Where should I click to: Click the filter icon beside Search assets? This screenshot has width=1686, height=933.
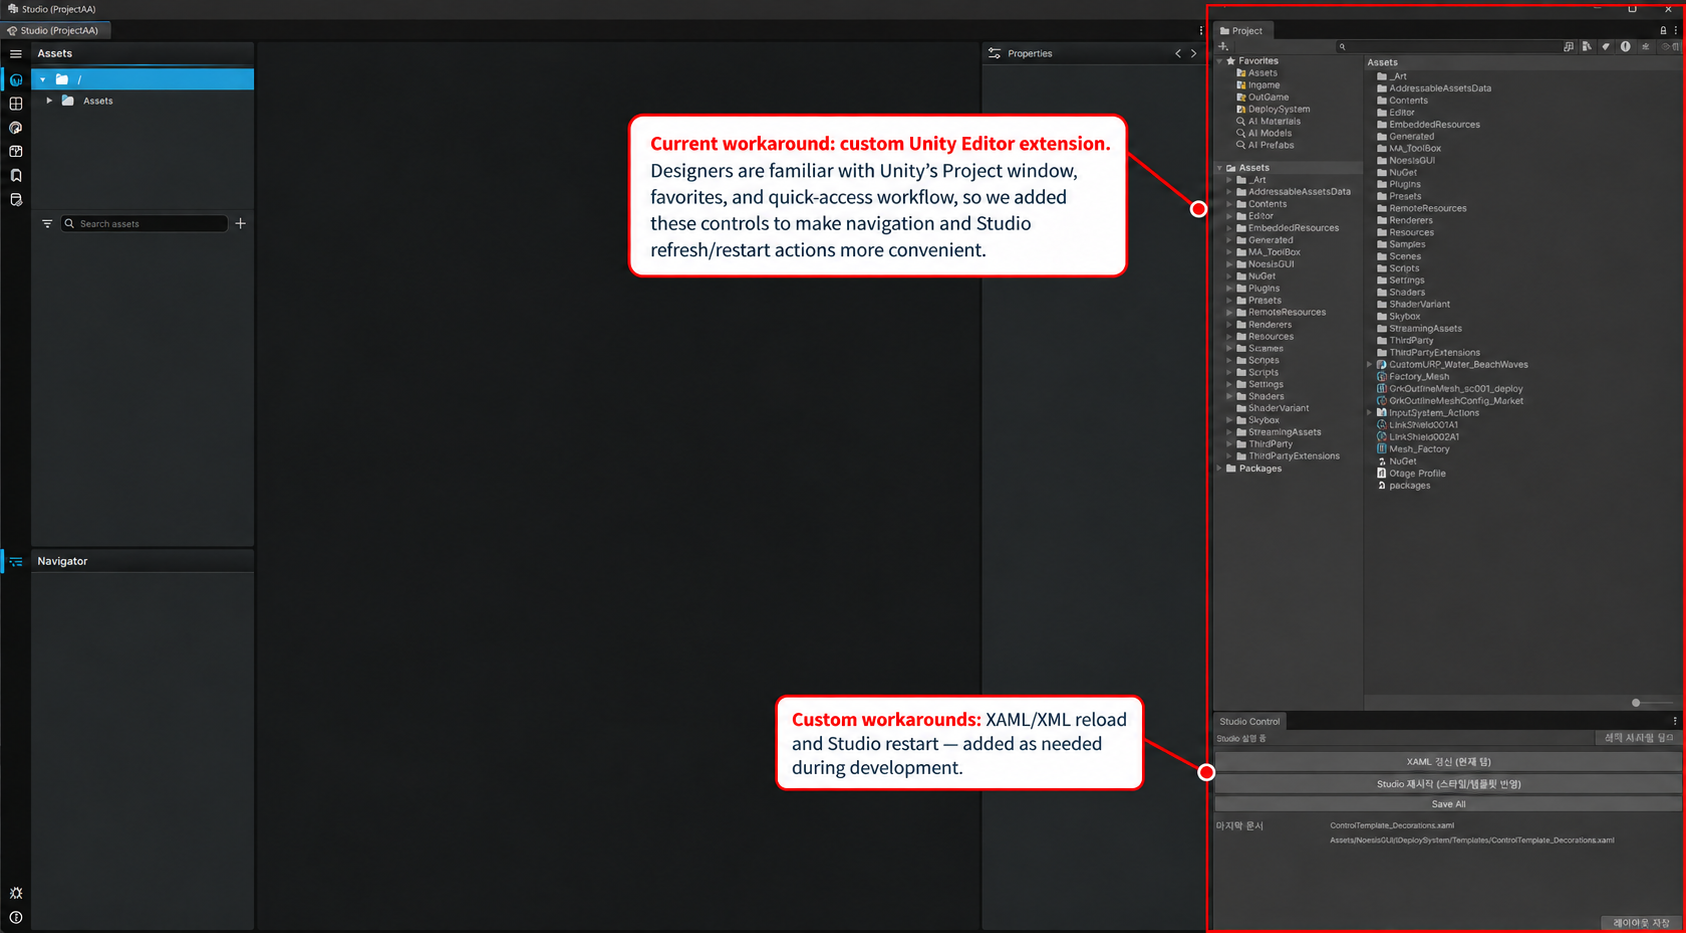47,224
